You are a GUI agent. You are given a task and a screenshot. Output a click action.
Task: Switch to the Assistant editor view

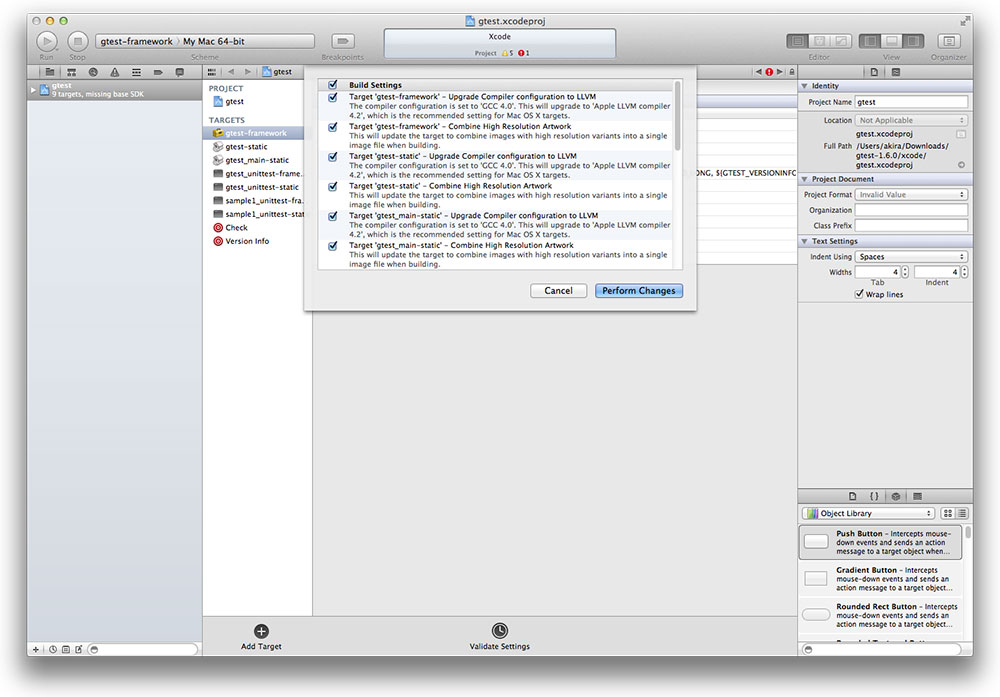(x=820, y=41)
